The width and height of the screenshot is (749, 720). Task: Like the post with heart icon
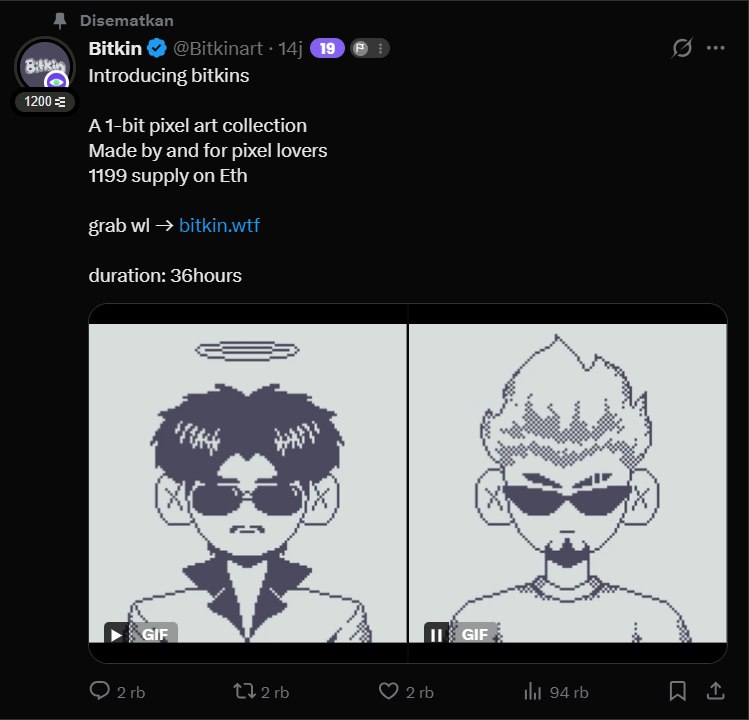pyautogui.click(x=388, y=691)
